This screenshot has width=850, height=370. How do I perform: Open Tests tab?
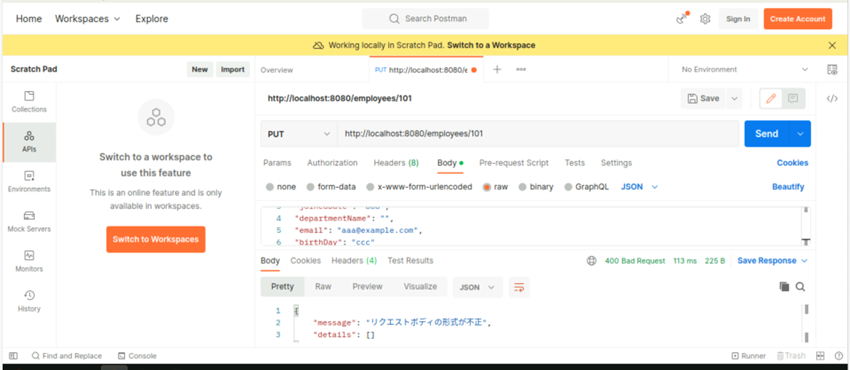pos(575,163)
